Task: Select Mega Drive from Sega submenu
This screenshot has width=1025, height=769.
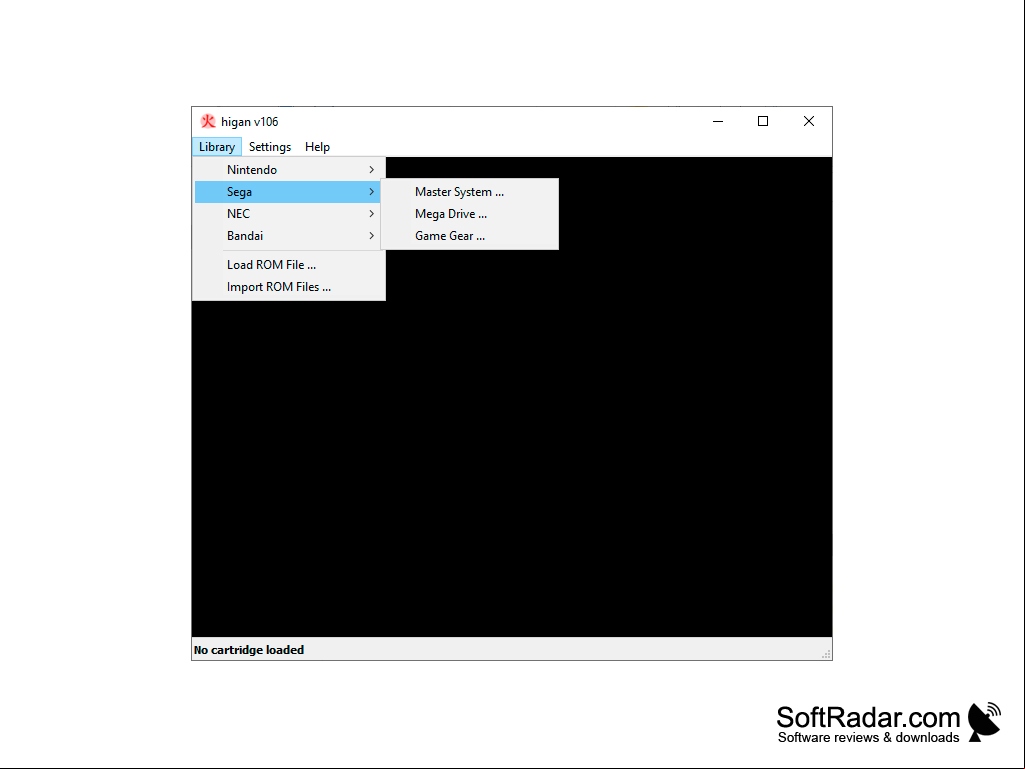Action: [469, 214]
